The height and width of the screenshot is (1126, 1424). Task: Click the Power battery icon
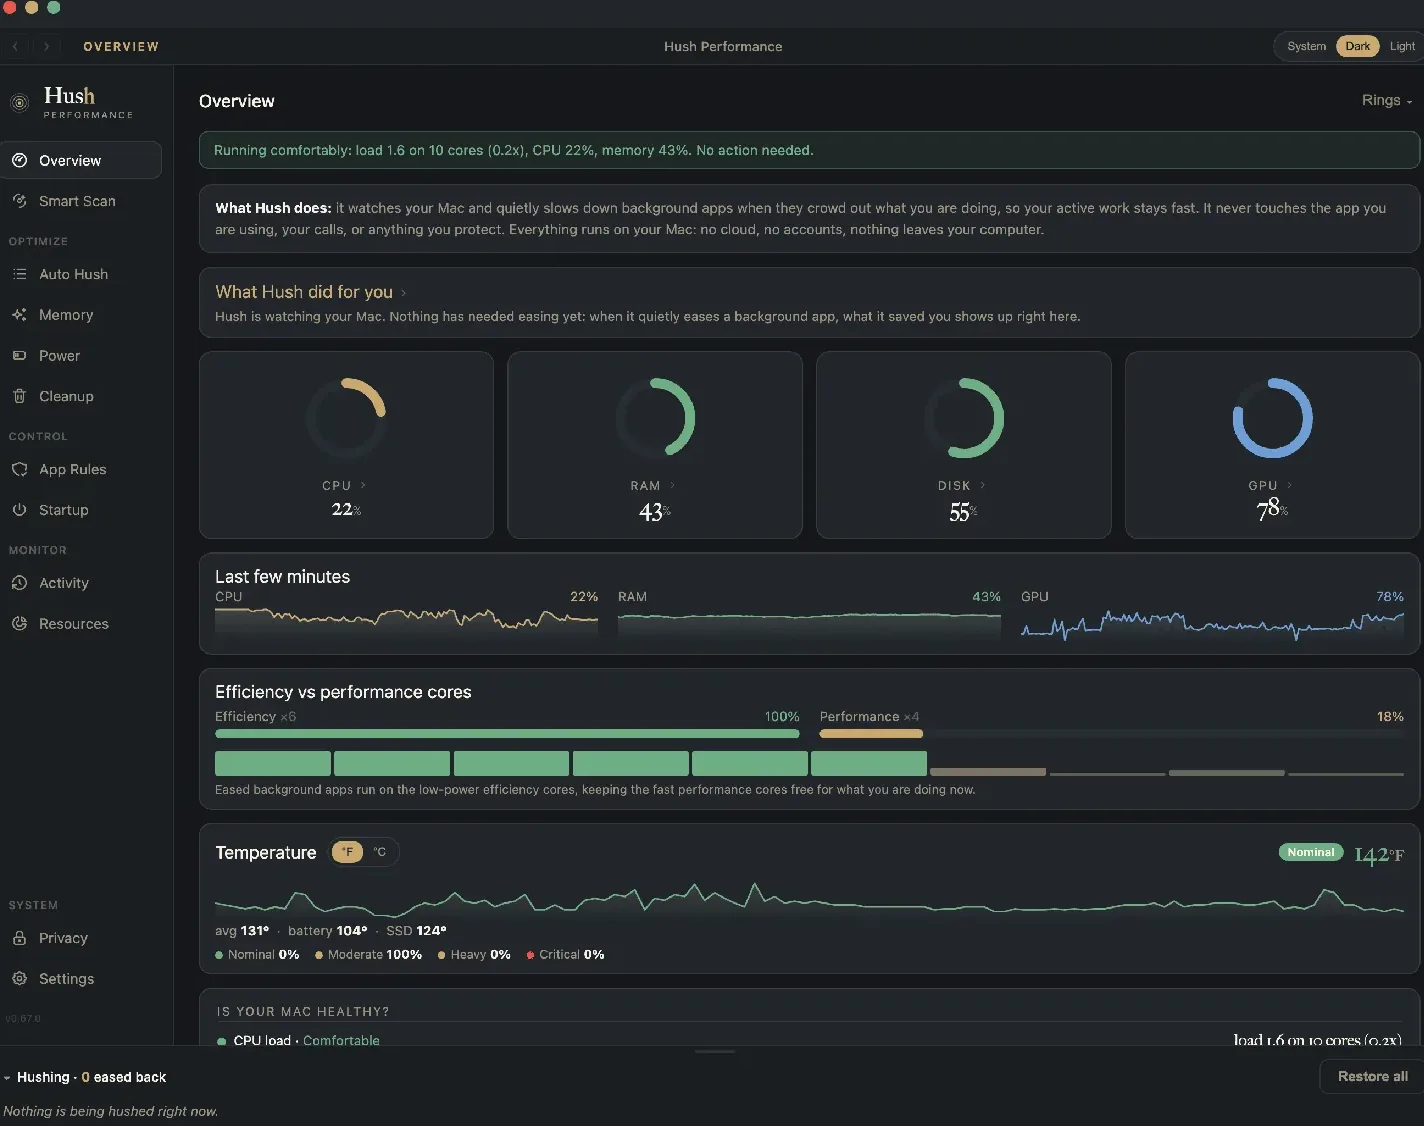[19, 356]
